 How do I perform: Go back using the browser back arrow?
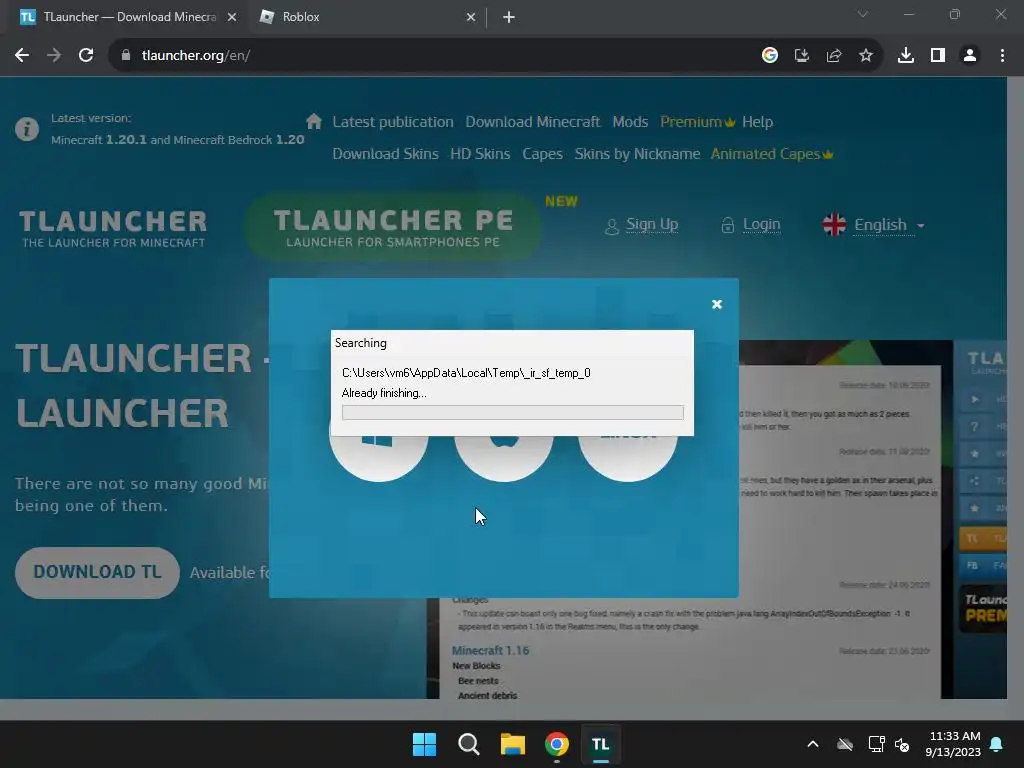(x=22, y=56)
